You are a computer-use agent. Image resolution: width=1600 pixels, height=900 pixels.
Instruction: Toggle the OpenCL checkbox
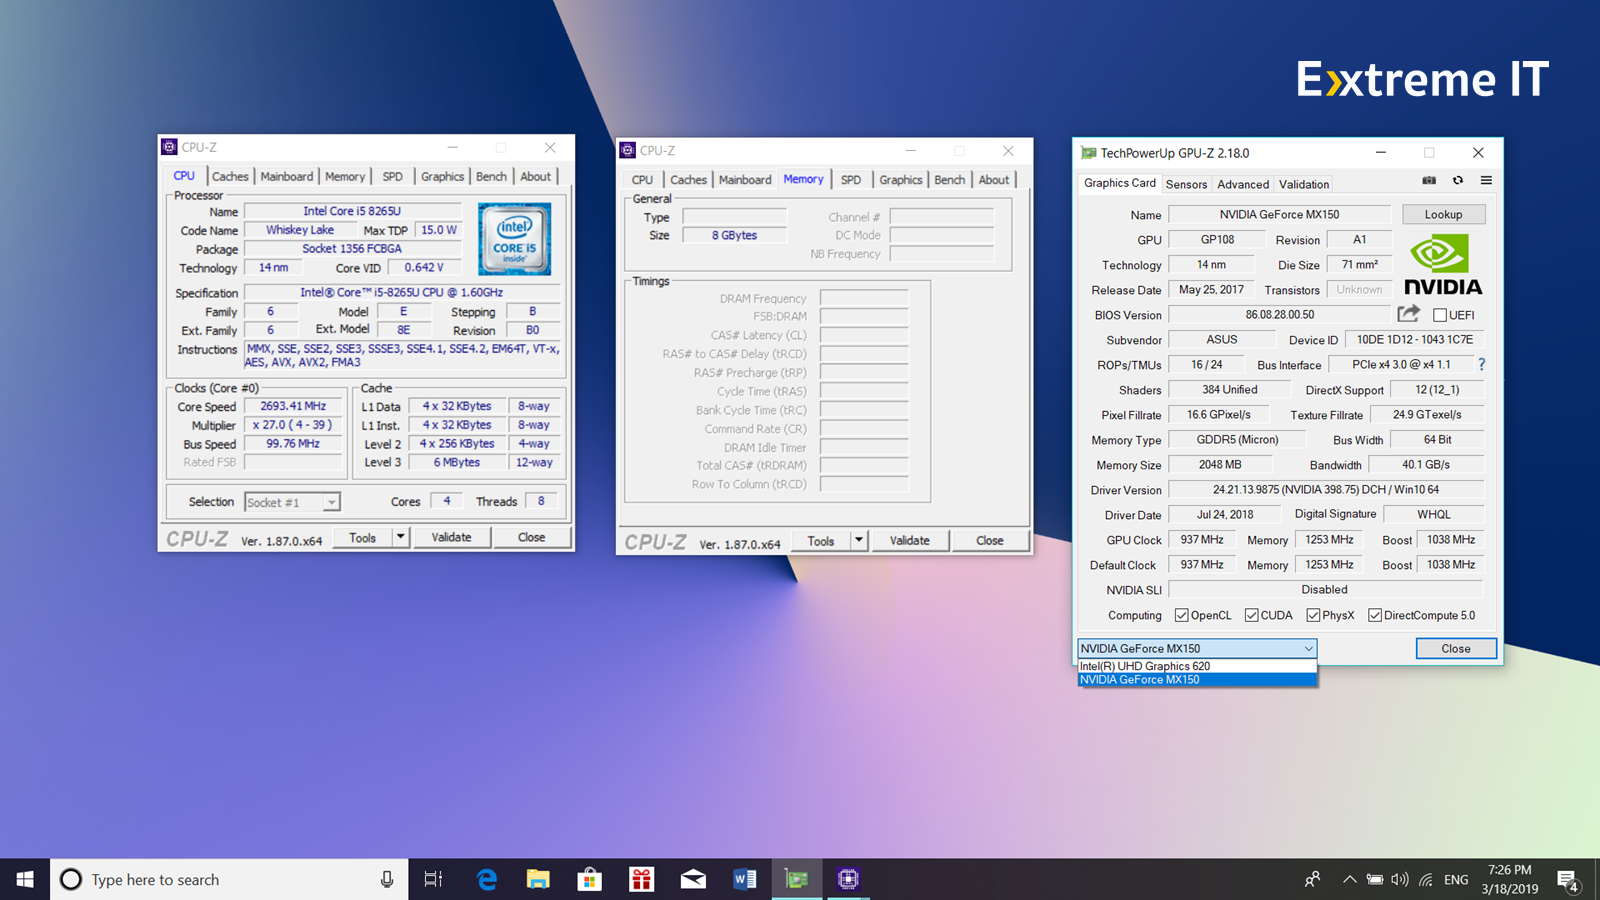pos(1181,615)
